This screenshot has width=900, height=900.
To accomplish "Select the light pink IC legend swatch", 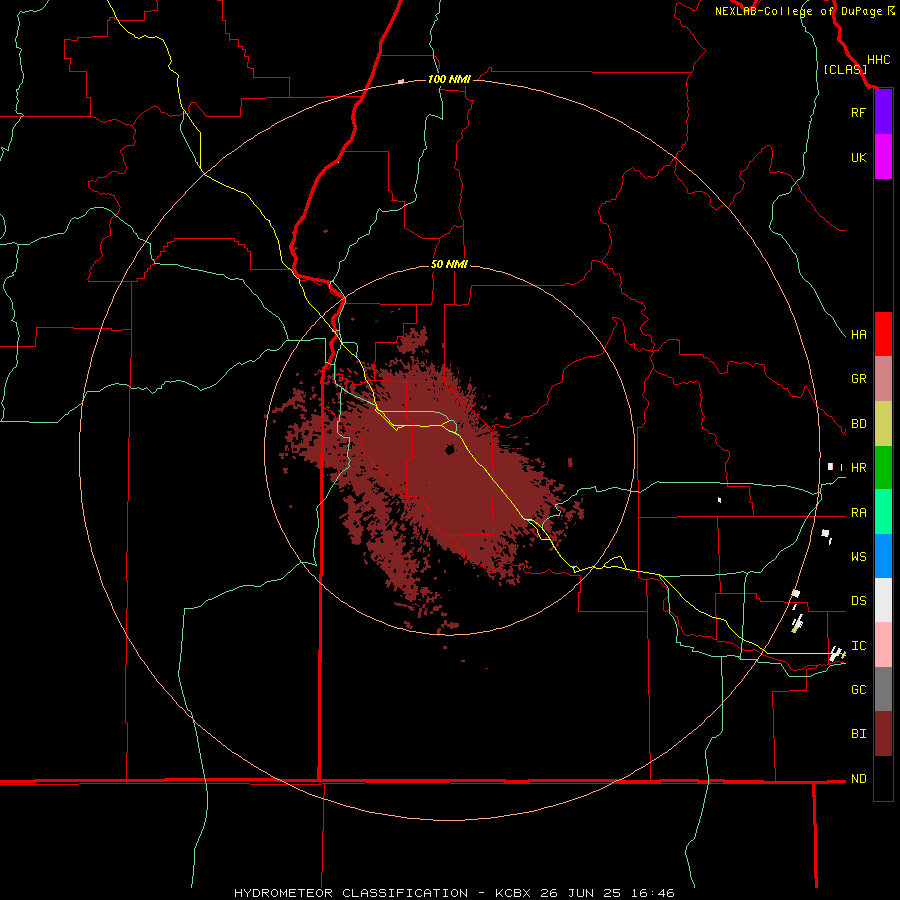I will [883, 645].
